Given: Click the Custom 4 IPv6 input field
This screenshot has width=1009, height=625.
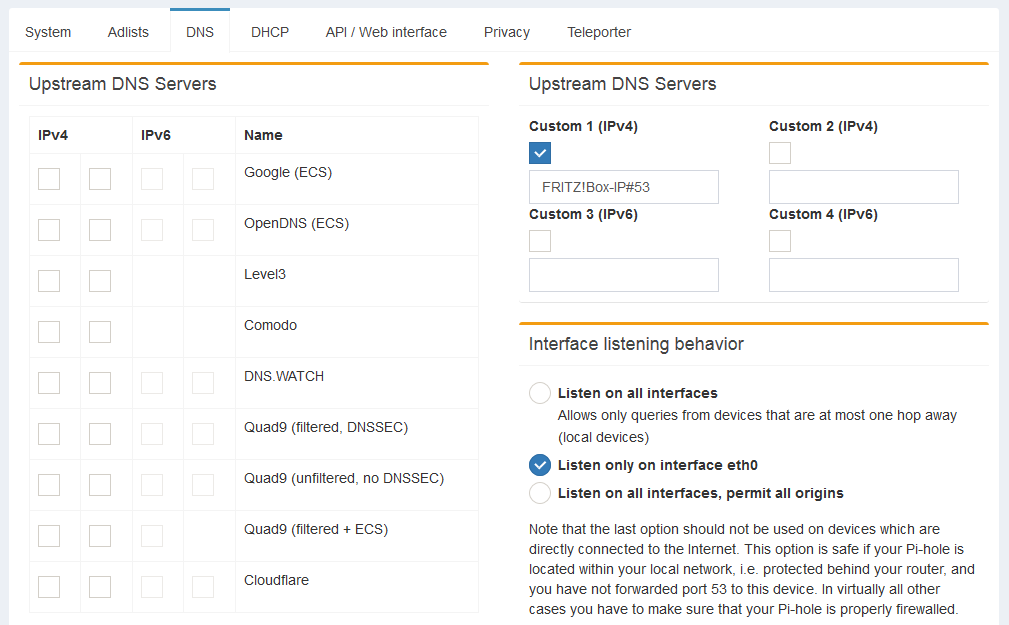Looking at the screenshot, I should click(863, 275).
